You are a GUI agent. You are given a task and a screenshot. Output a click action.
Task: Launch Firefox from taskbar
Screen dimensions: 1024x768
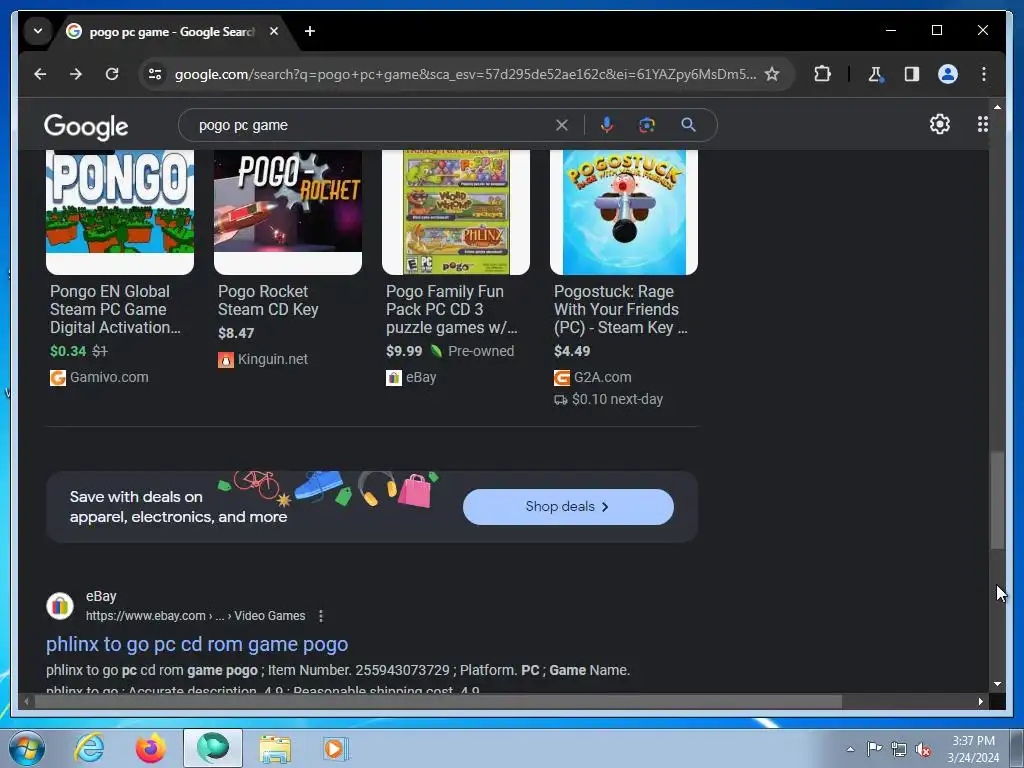(150, 748)
